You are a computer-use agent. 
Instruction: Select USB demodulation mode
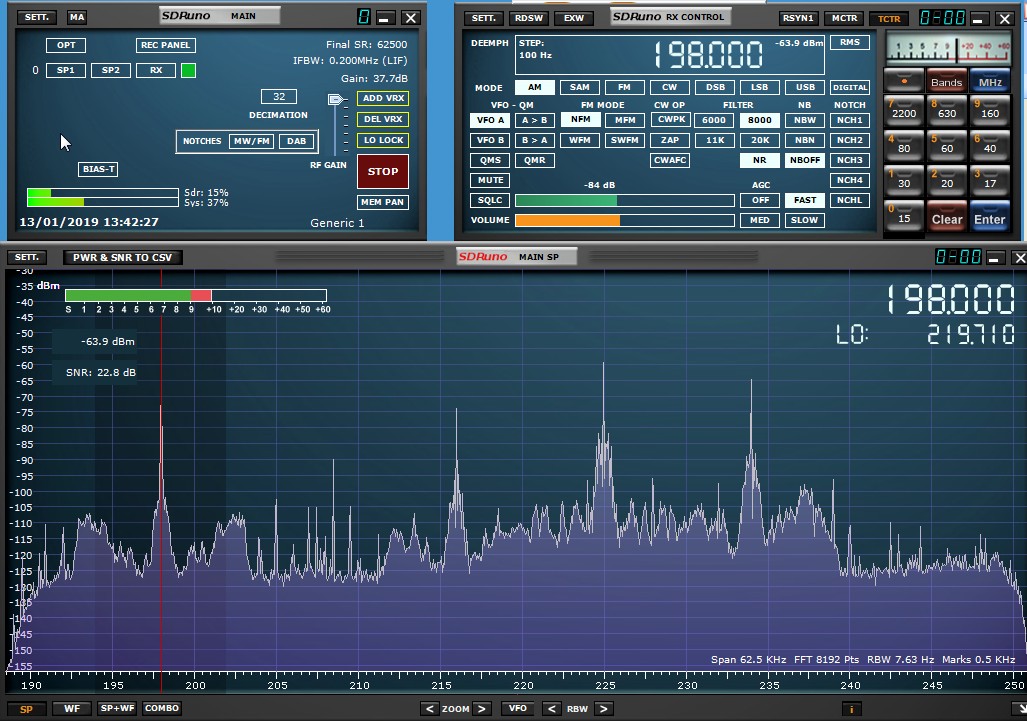[805, 87]
